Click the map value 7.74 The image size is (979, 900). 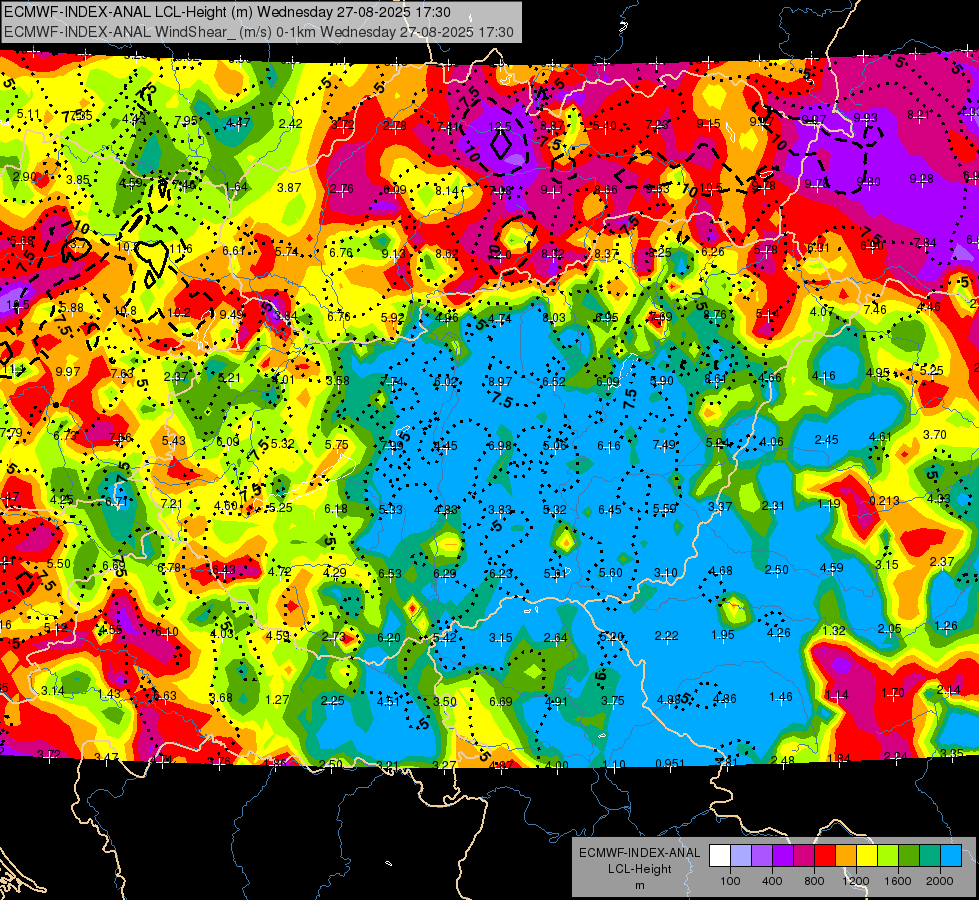(391, 382)
